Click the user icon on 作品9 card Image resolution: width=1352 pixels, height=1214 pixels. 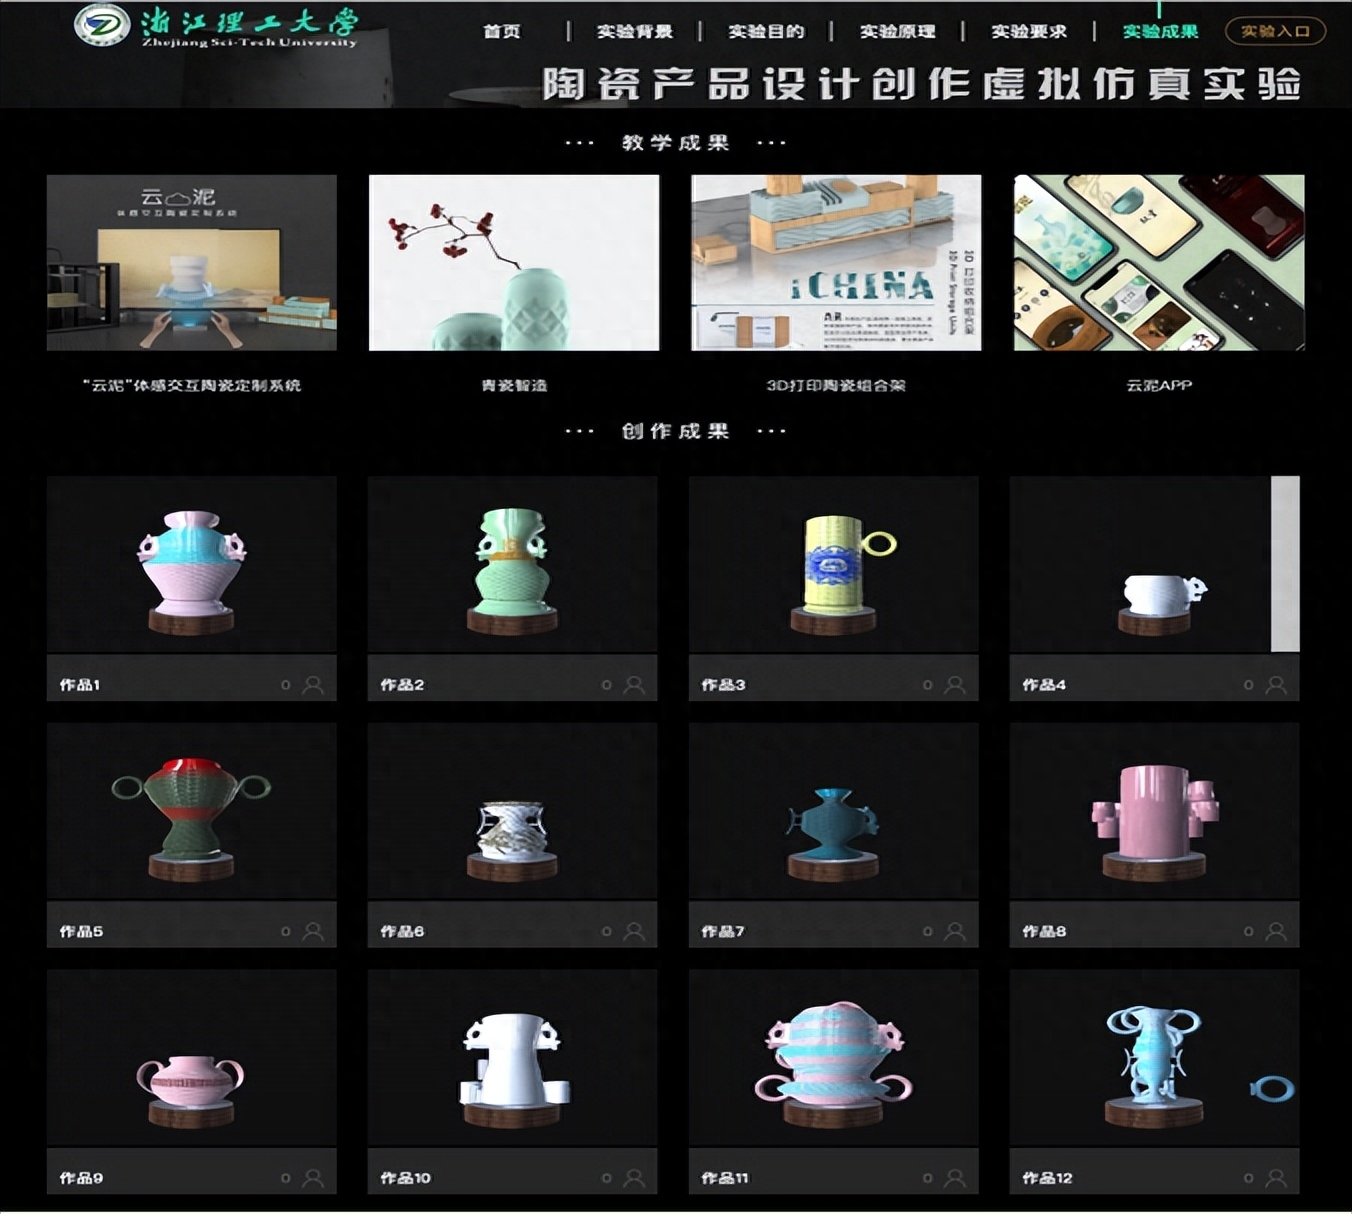(x=313, y=1178)
